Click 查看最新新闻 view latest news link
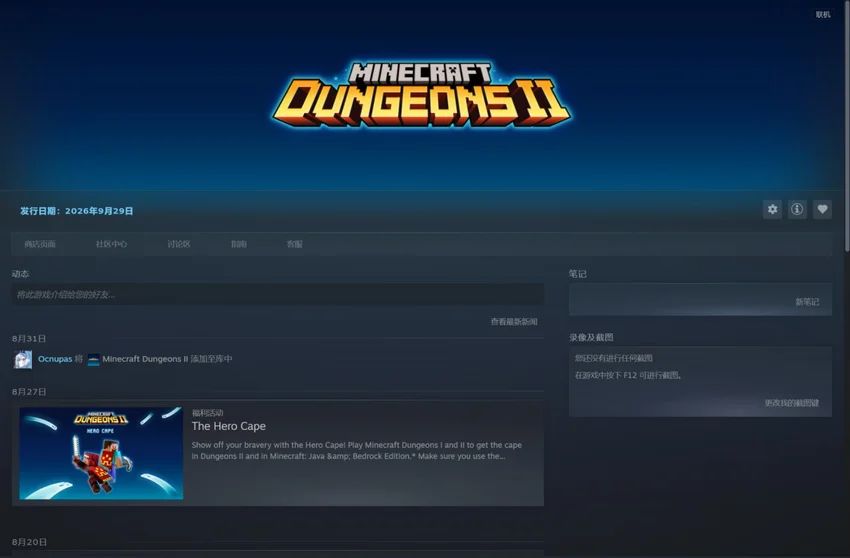 pos(514,322)
